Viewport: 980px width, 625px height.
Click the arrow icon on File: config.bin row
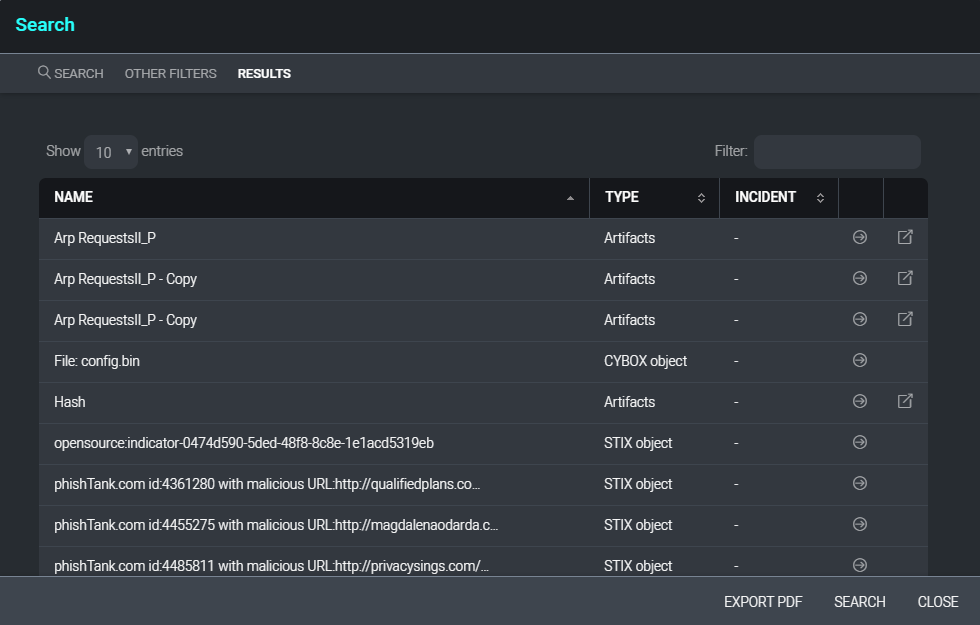(x=859, y=360)
